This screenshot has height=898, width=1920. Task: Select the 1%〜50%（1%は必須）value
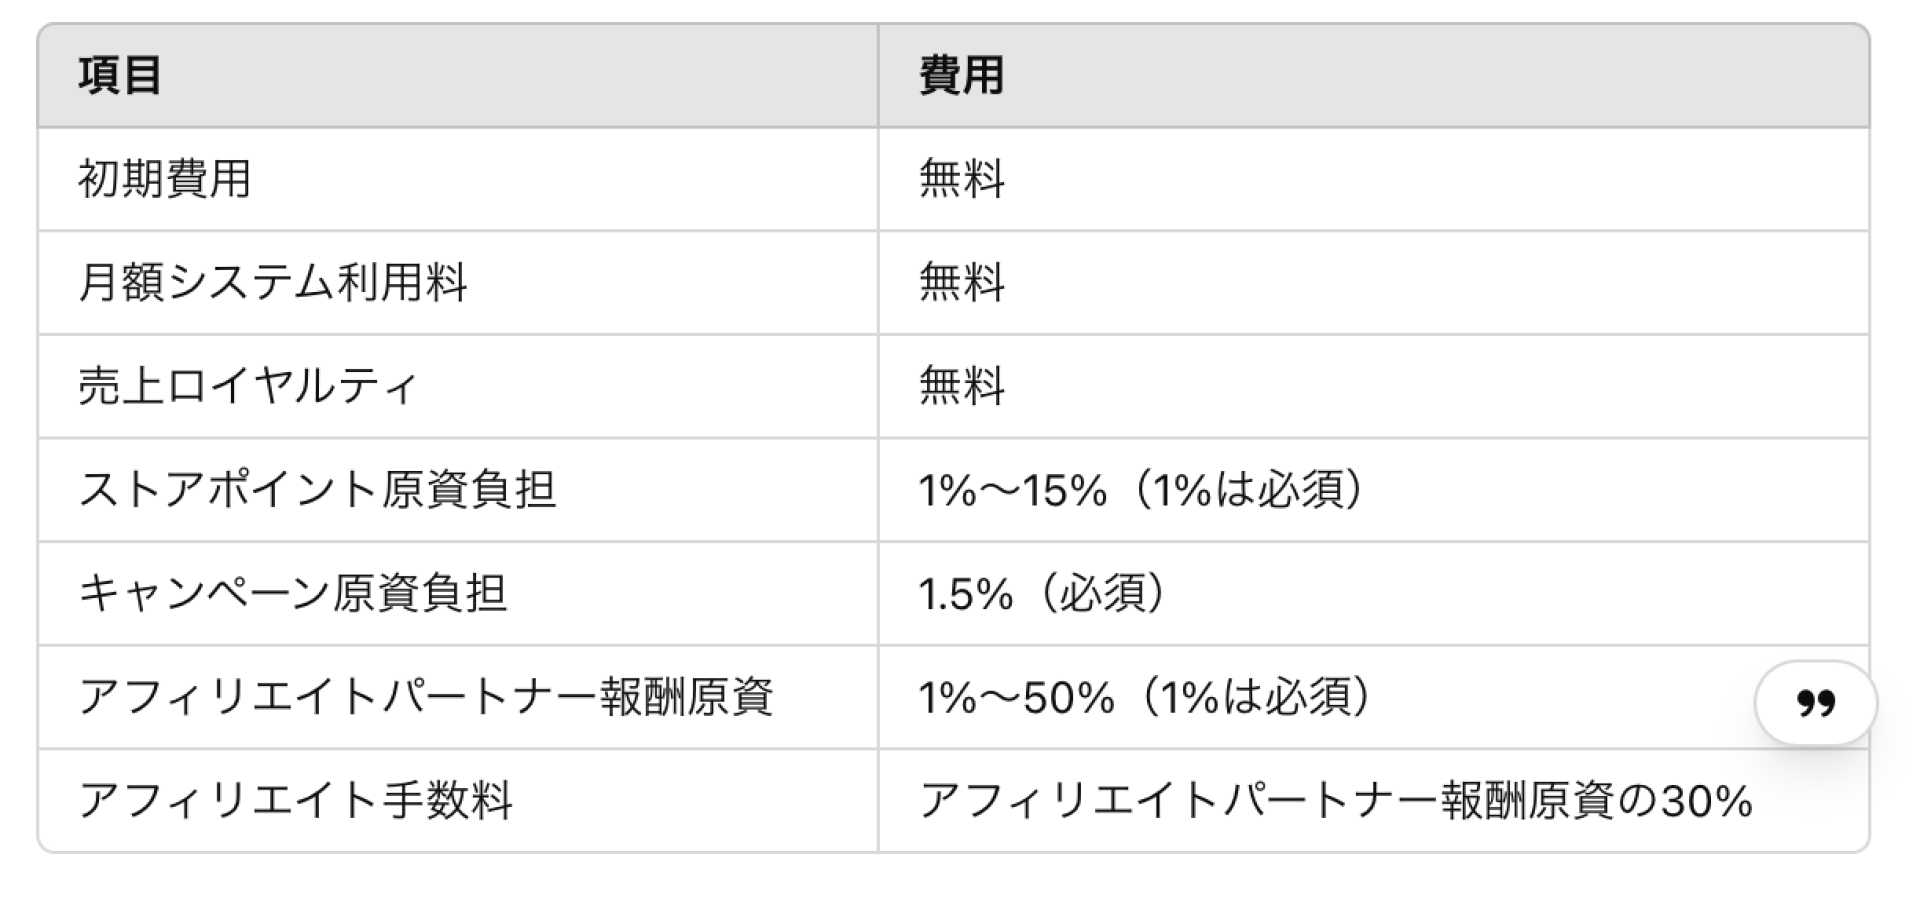(1147, 697)
